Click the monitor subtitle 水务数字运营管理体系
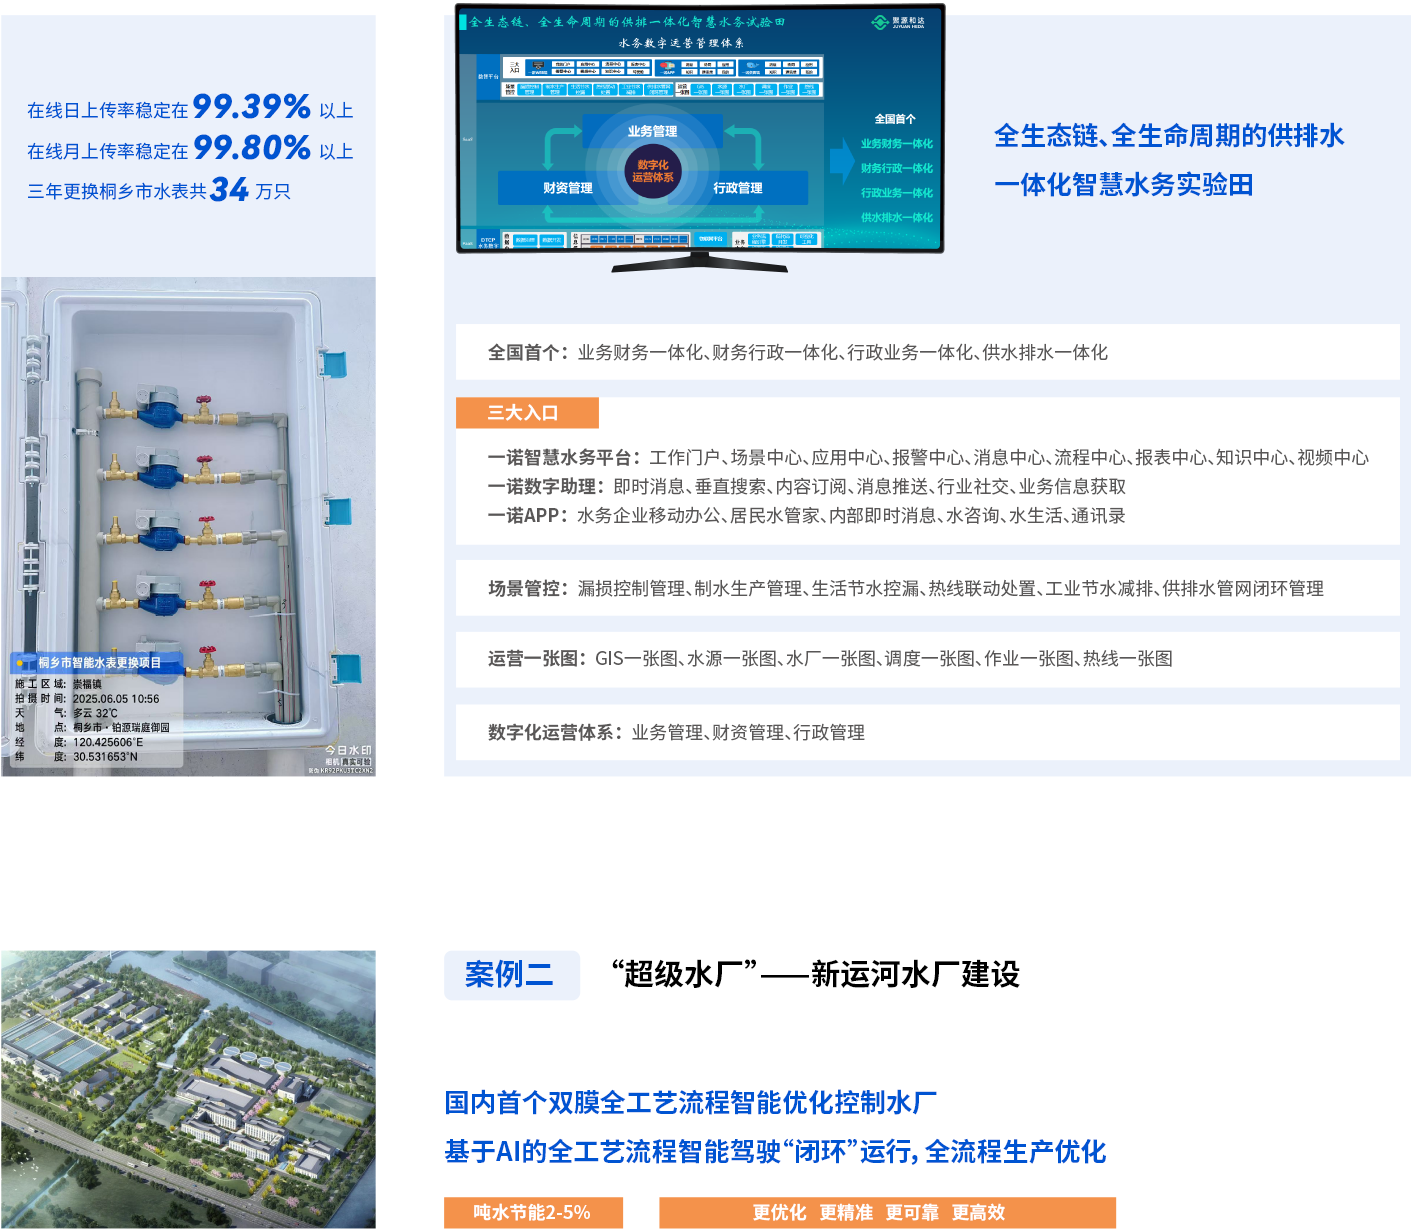Viewport: 1411px width, 1230px height. click(681, 43)
